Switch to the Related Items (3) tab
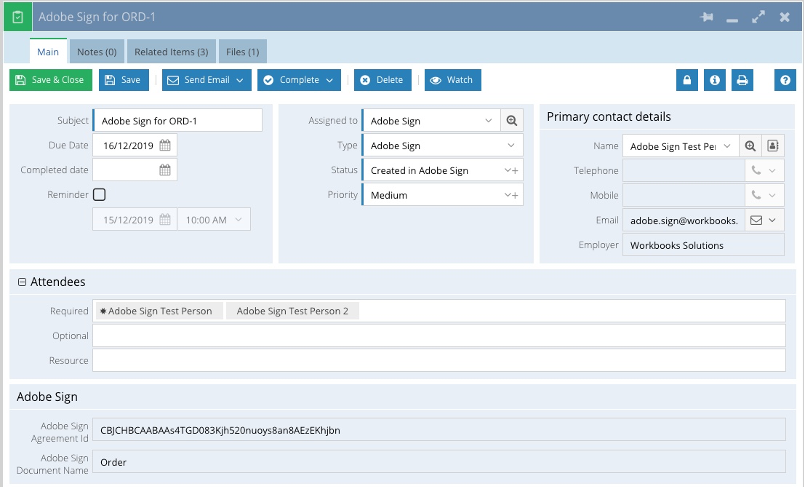This screenshot has width=804, height=487. (x=171, y=51)
